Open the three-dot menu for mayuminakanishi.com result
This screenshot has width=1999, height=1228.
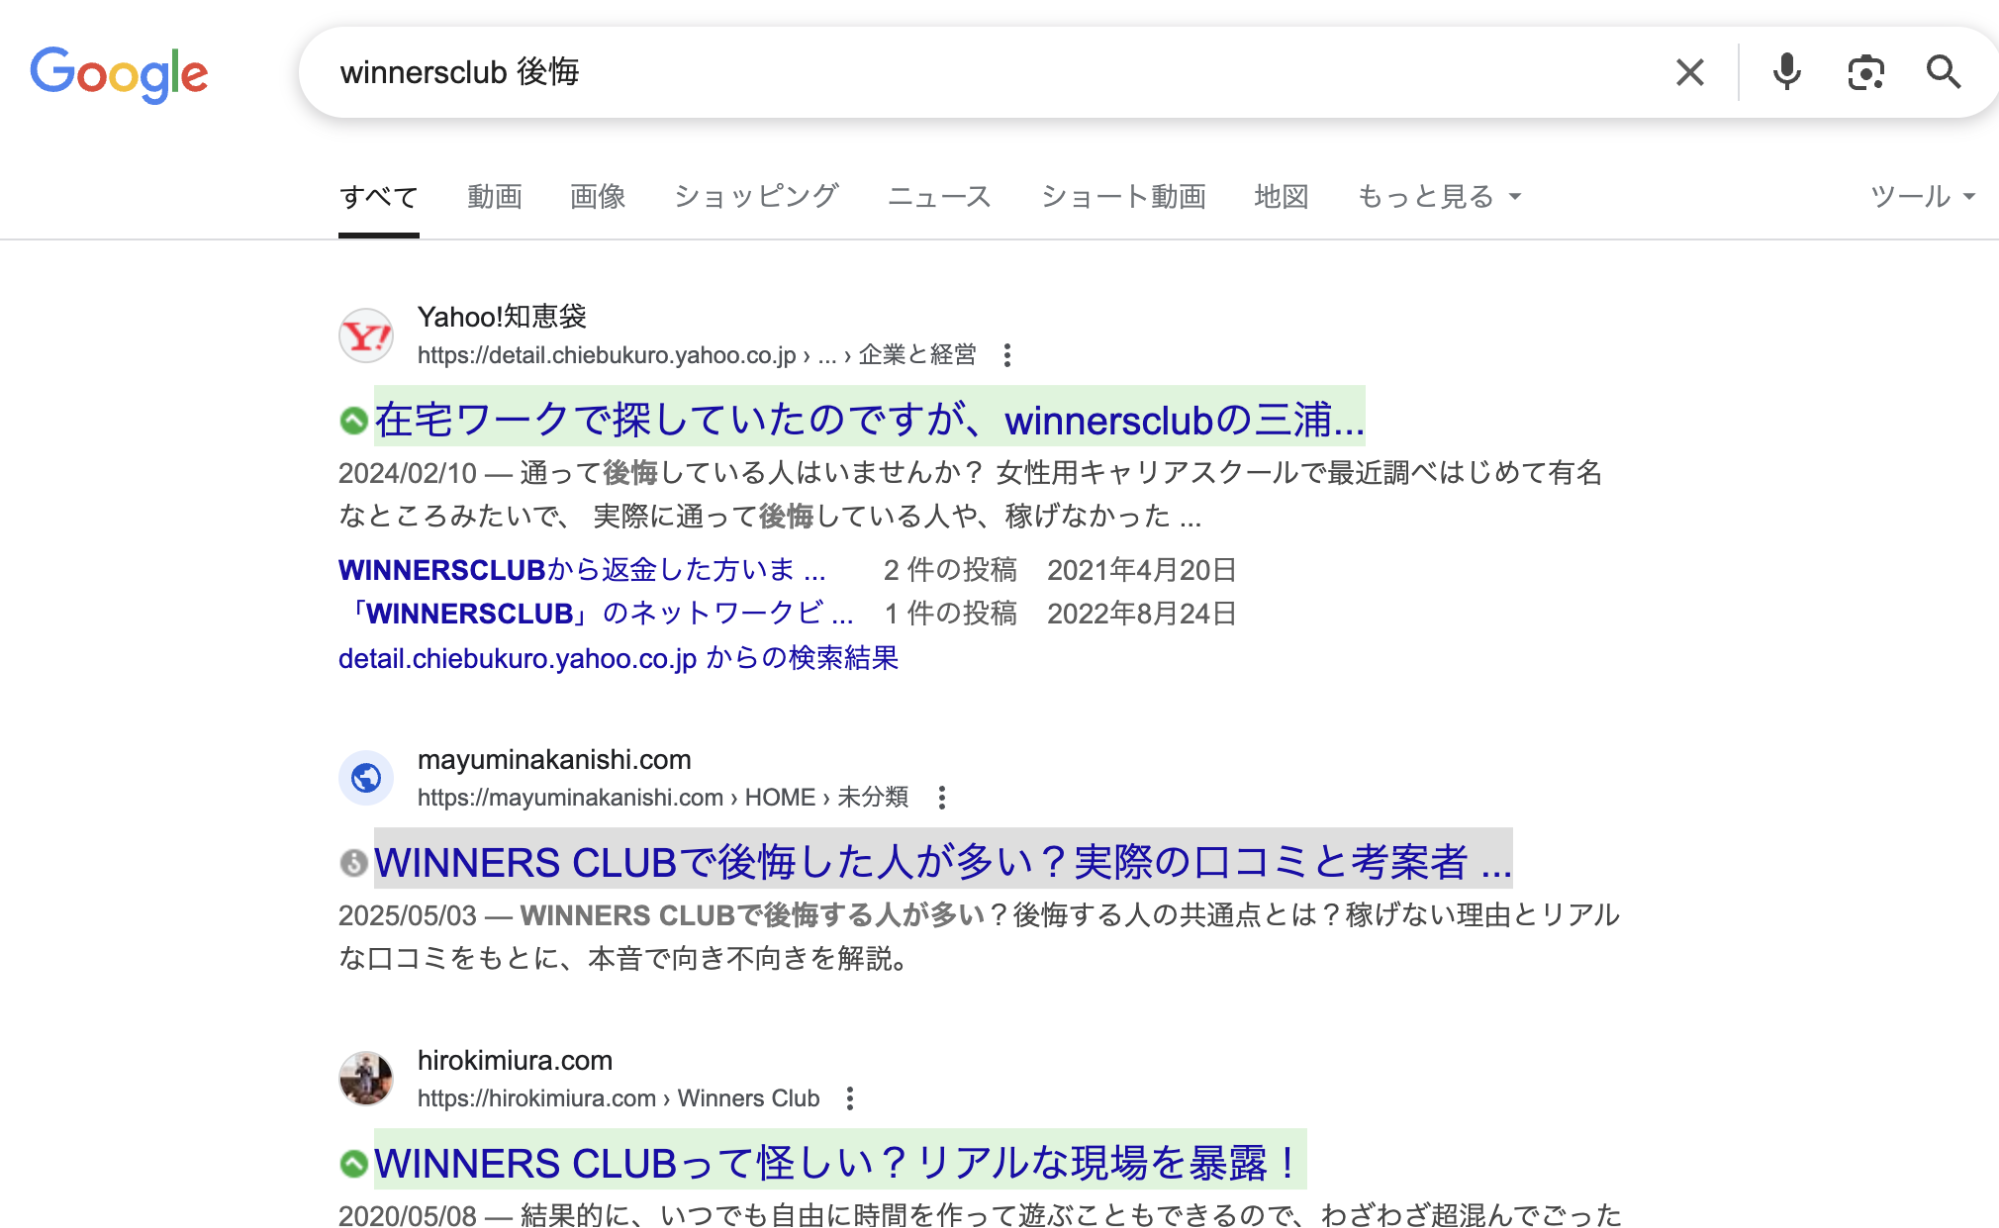[941, 797]
